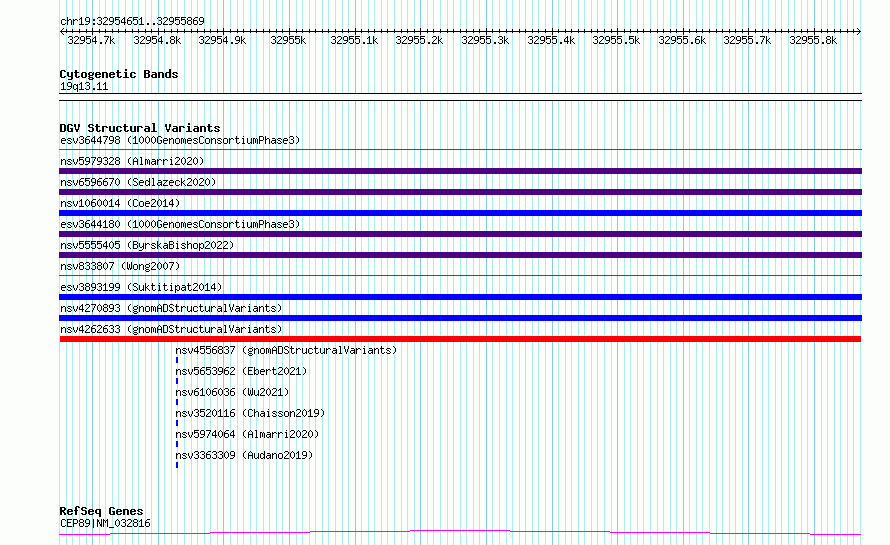Image resolution: width=890 pixels, height=545 pixels.
Task: Click the magenta CEP89 gene line
Action: pos(460,533)
